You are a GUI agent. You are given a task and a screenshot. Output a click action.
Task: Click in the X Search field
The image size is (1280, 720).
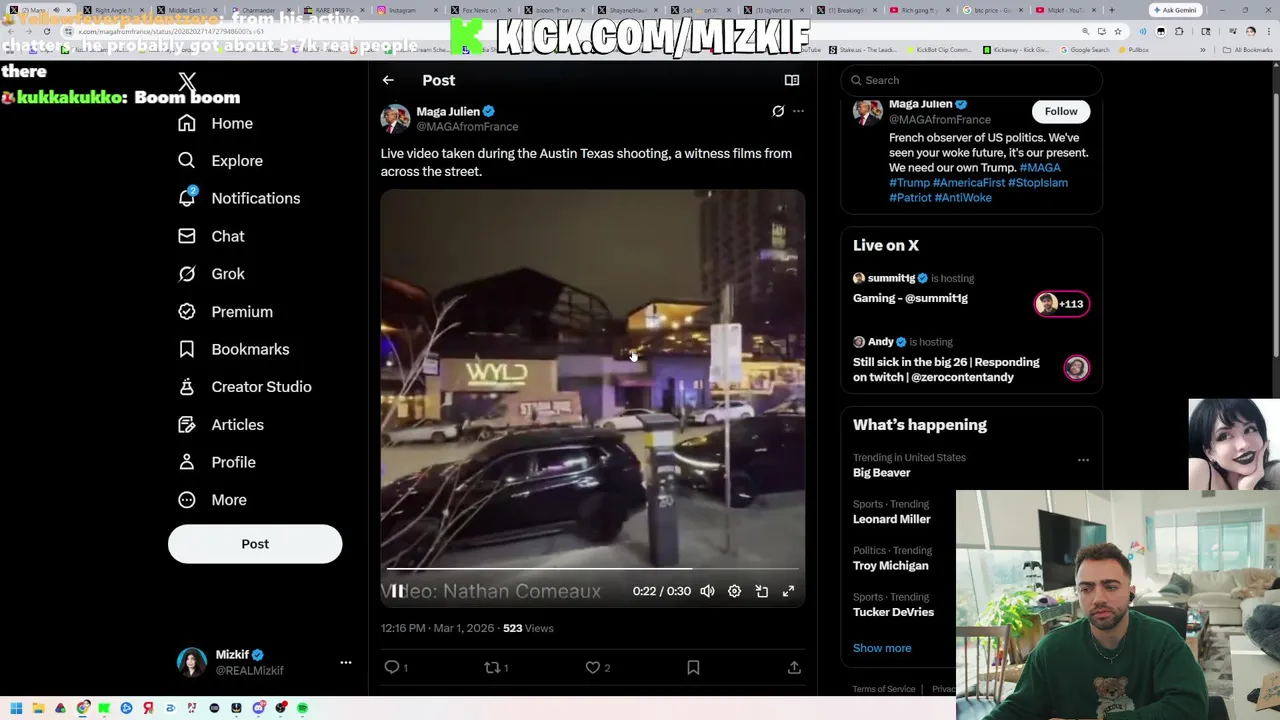coord(972,80)
